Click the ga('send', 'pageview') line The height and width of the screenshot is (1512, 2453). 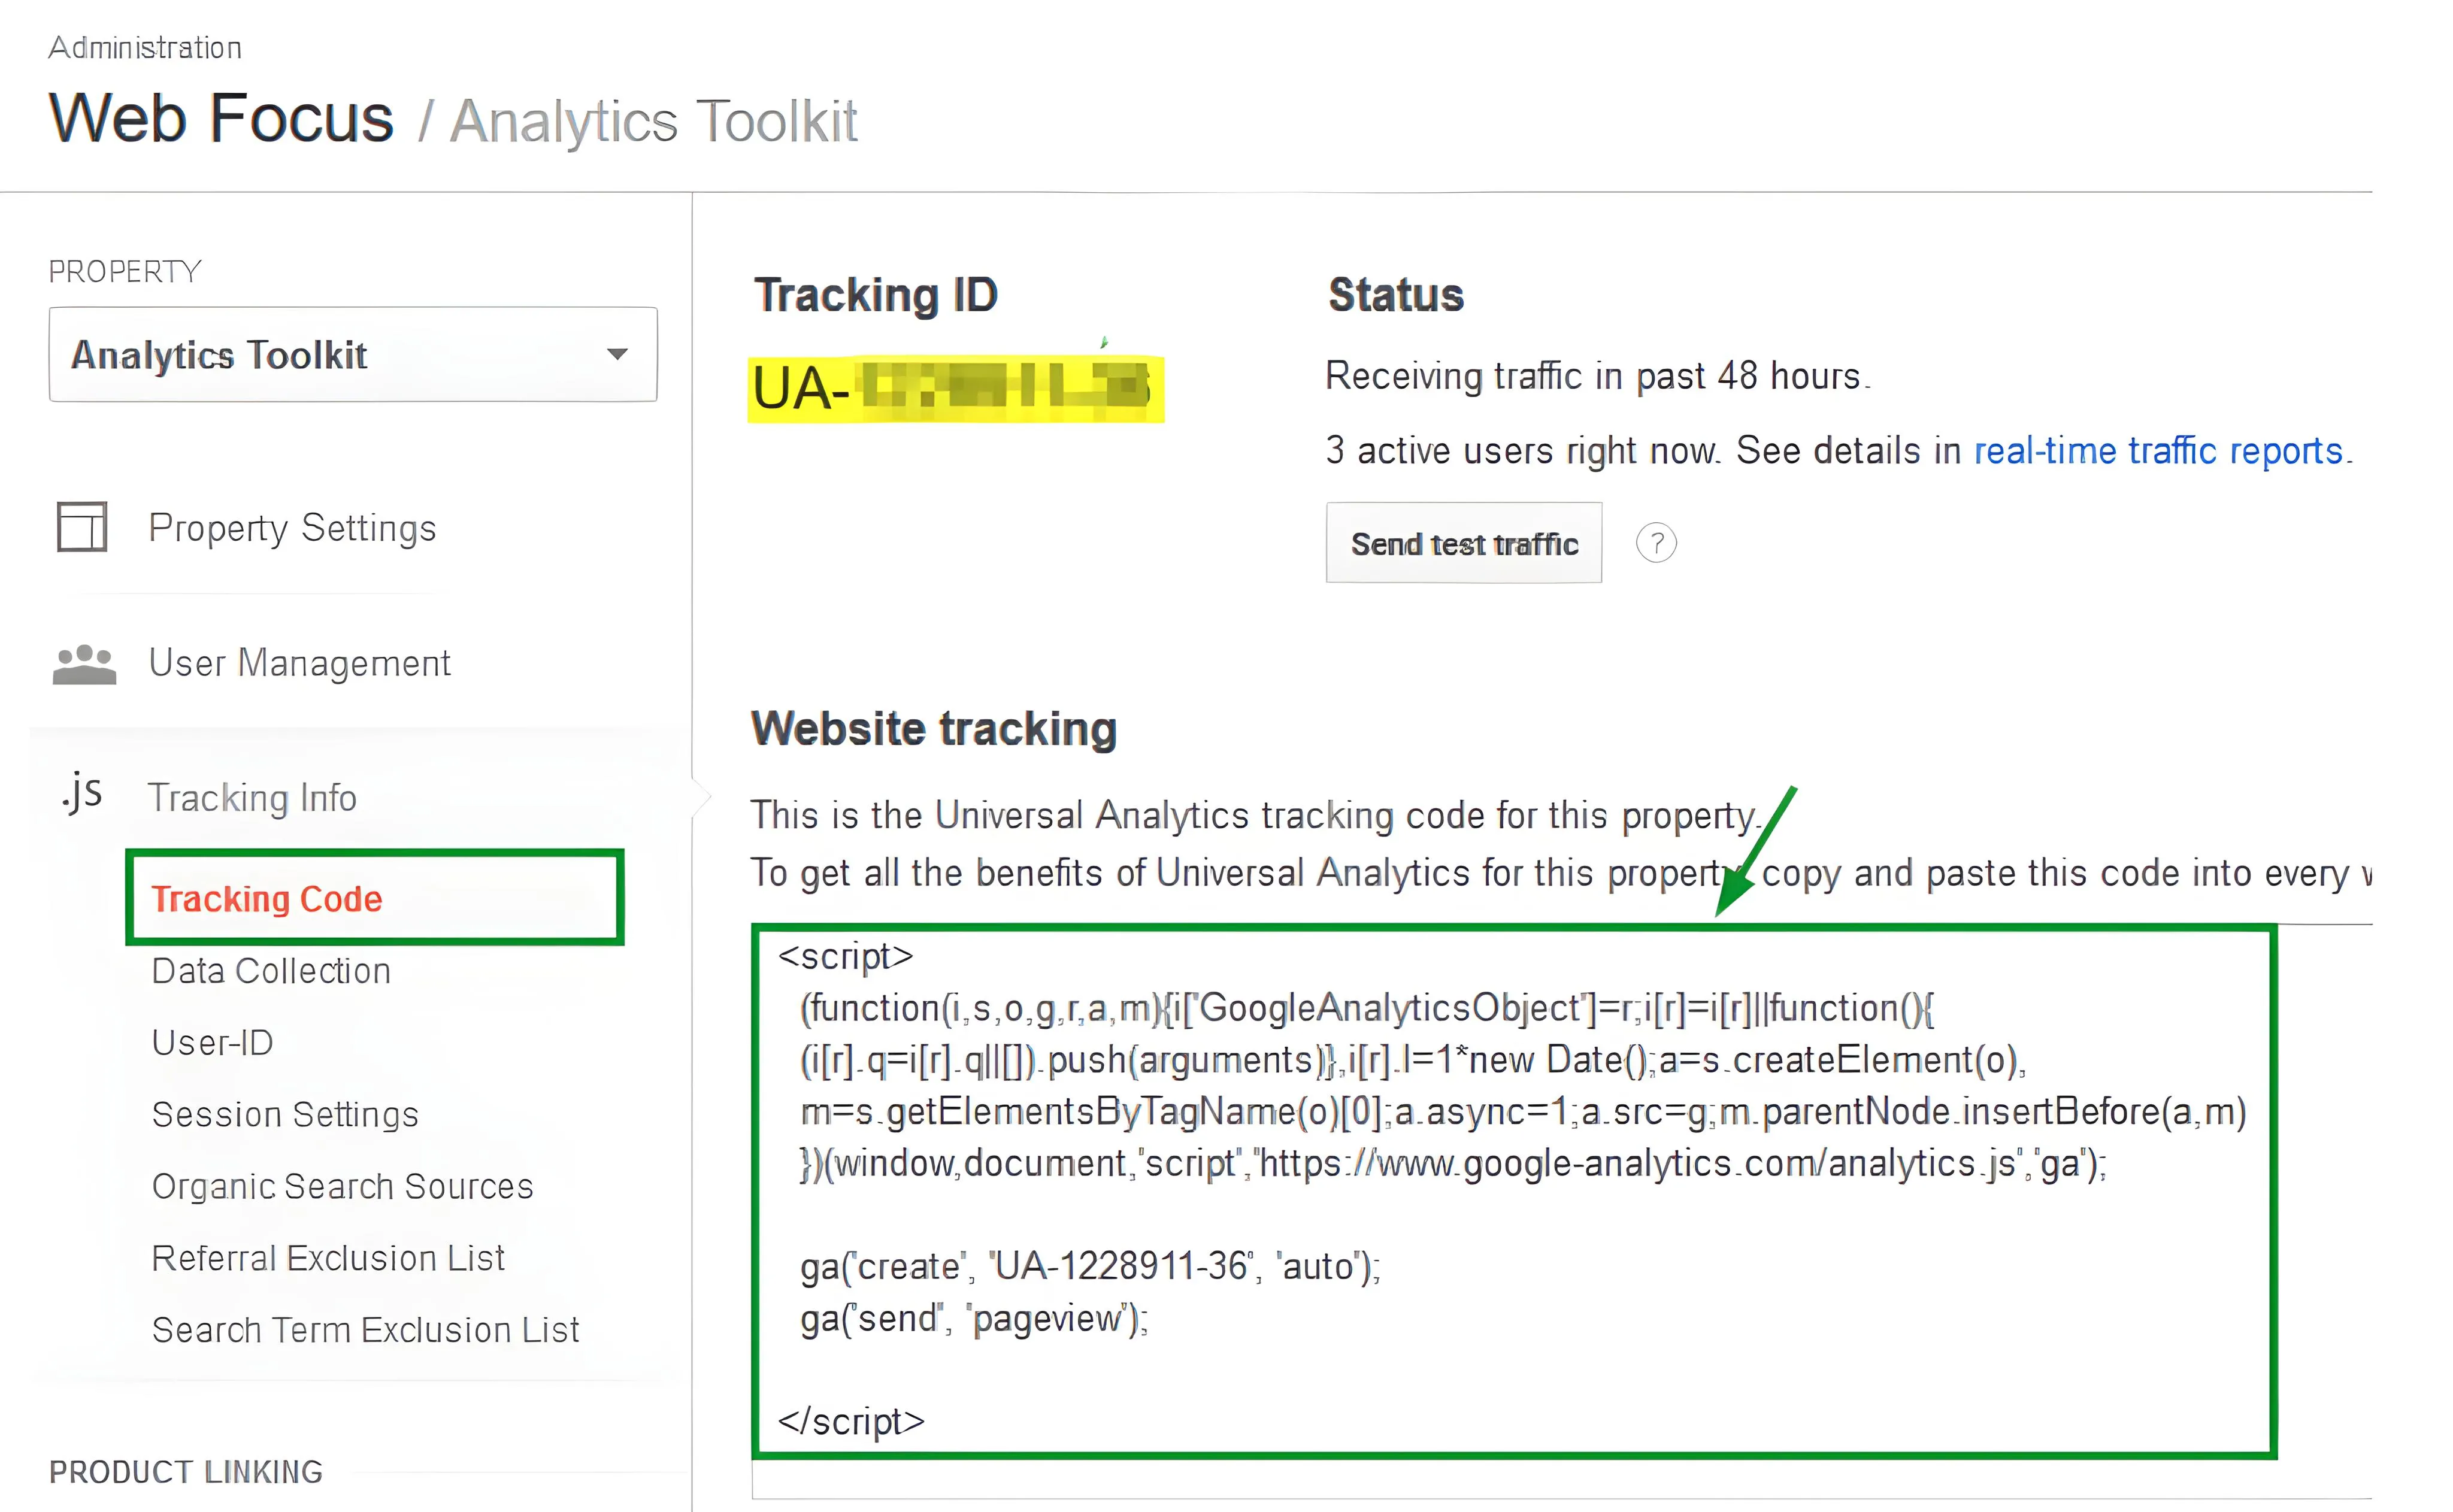974,1319
